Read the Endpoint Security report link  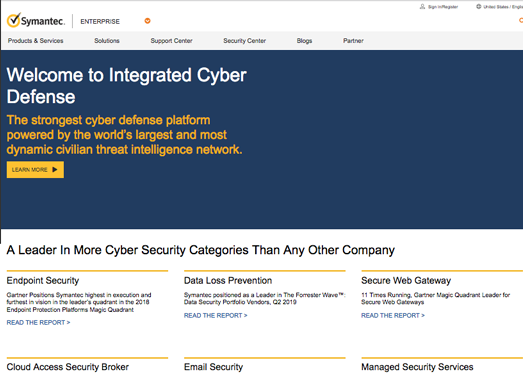coord(38,323)
